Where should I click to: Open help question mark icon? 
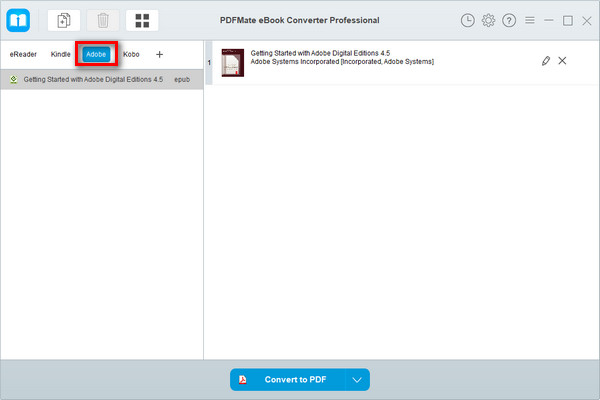point(509,20)
